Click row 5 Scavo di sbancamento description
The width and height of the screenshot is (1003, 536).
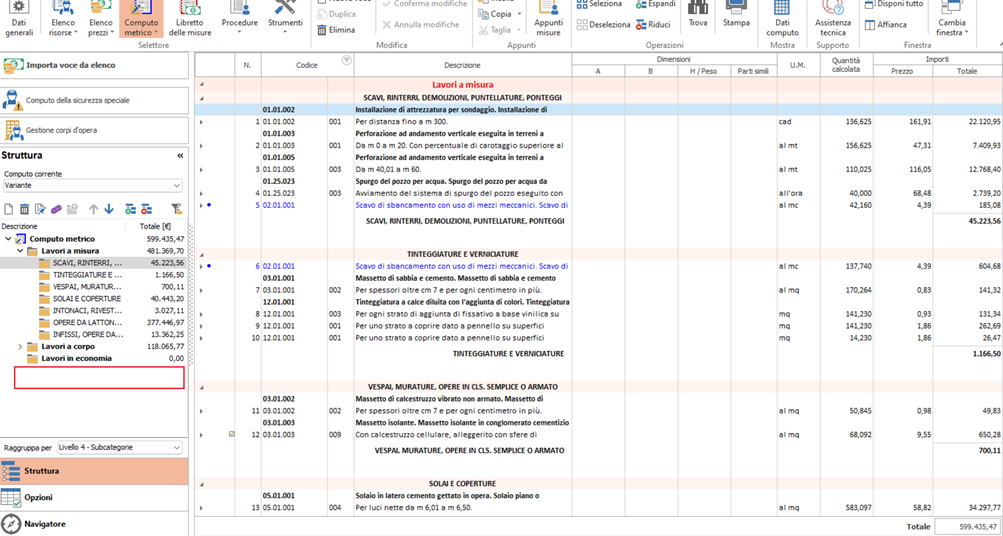(x=462, y=205)
